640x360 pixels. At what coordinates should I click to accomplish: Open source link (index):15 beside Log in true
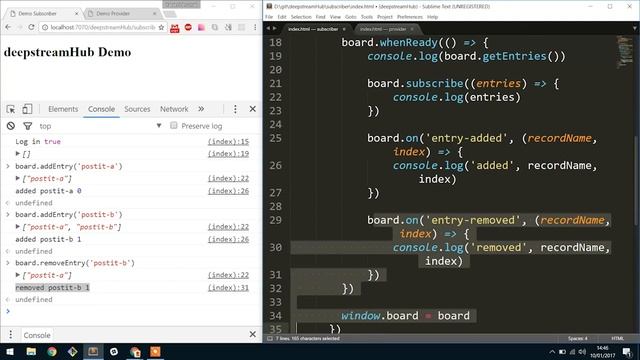(x=228, y=142)
